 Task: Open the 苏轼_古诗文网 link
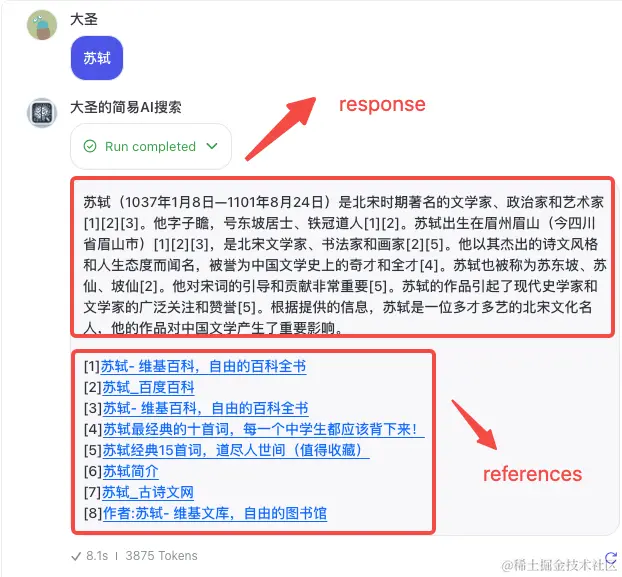[x=148, y=492]
